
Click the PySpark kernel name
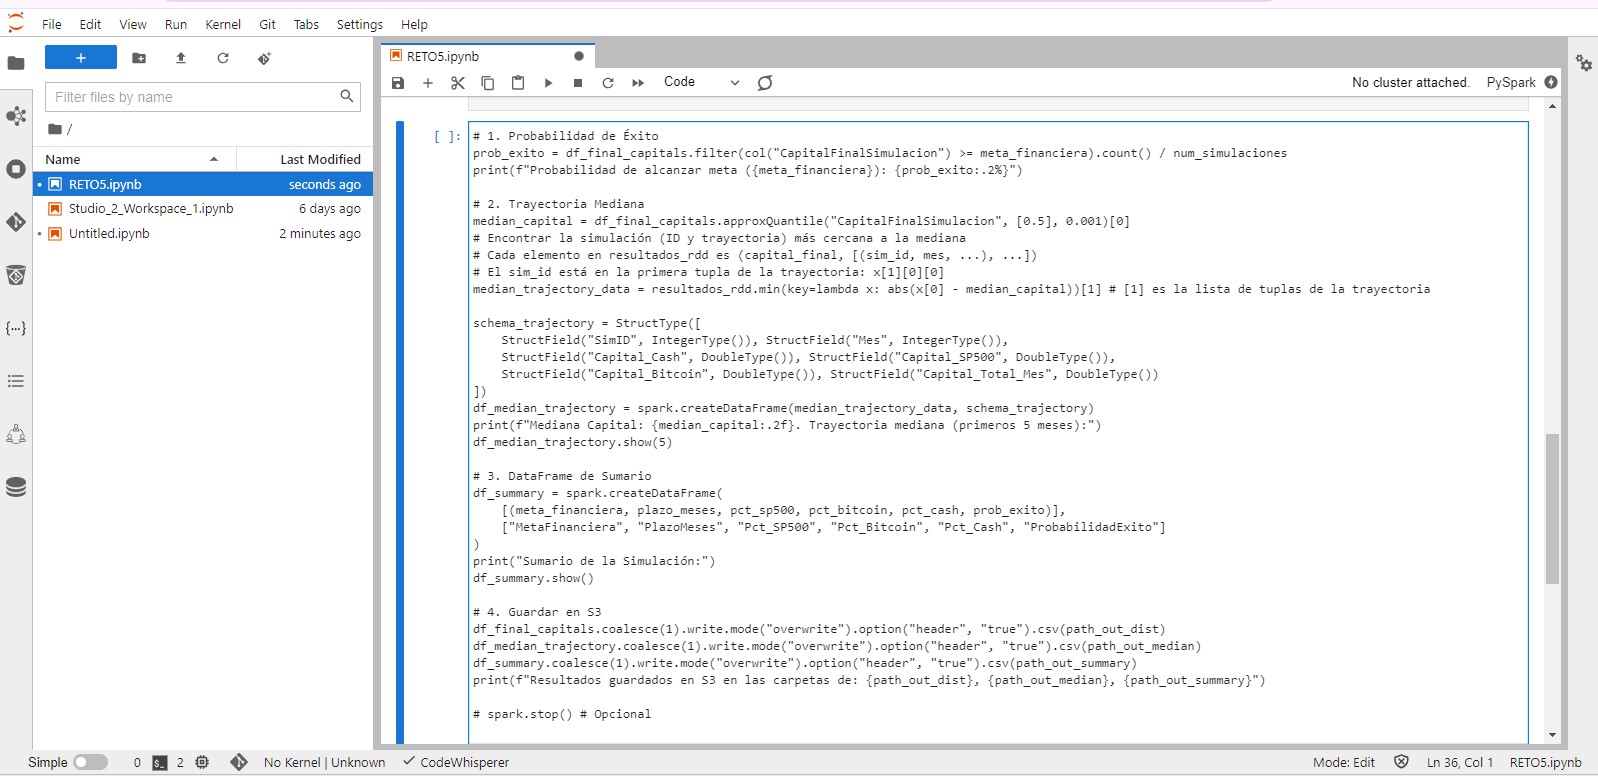click(1511, 82)
